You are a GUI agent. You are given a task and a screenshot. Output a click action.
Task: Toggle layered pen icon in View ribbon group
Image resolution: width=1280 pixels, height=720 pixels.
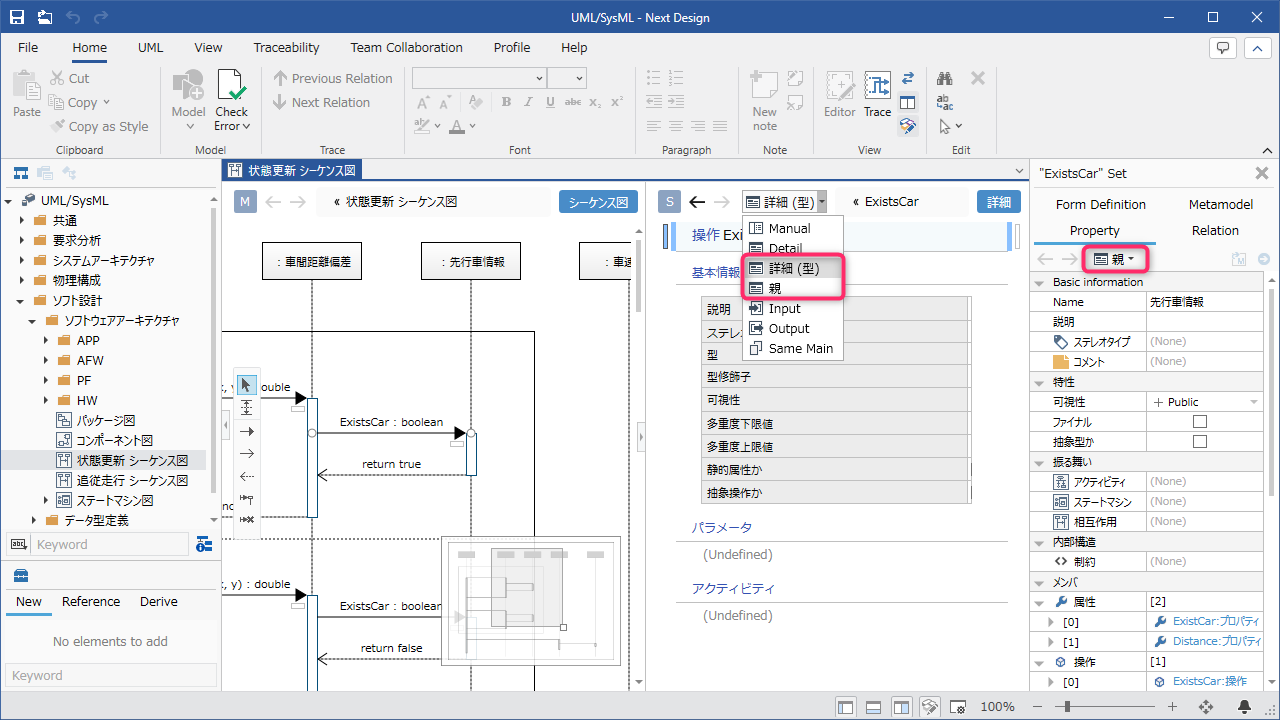click(908, 126)
